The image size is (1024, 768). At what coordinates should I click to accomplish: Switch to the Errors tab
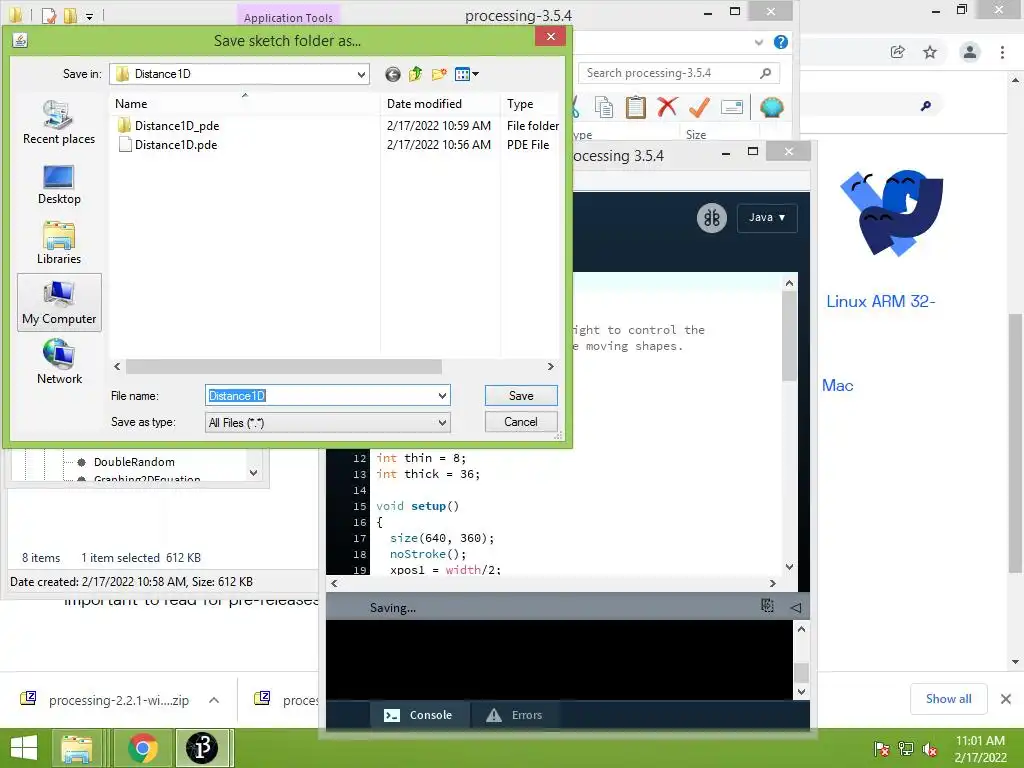pyautogui.click(x=515, y=715)
